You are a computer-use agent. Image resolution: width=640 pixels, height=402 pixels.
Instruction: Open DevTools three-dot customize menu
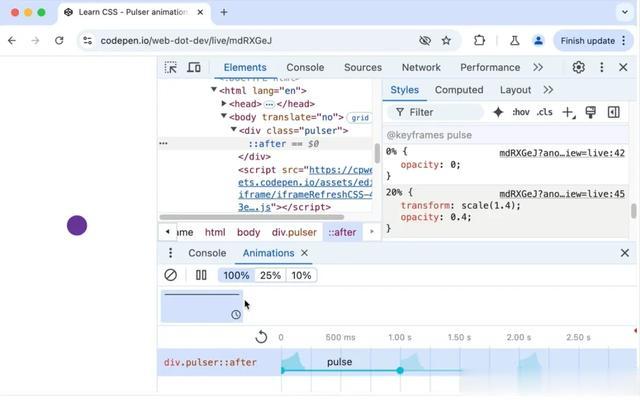pos(602,67)
